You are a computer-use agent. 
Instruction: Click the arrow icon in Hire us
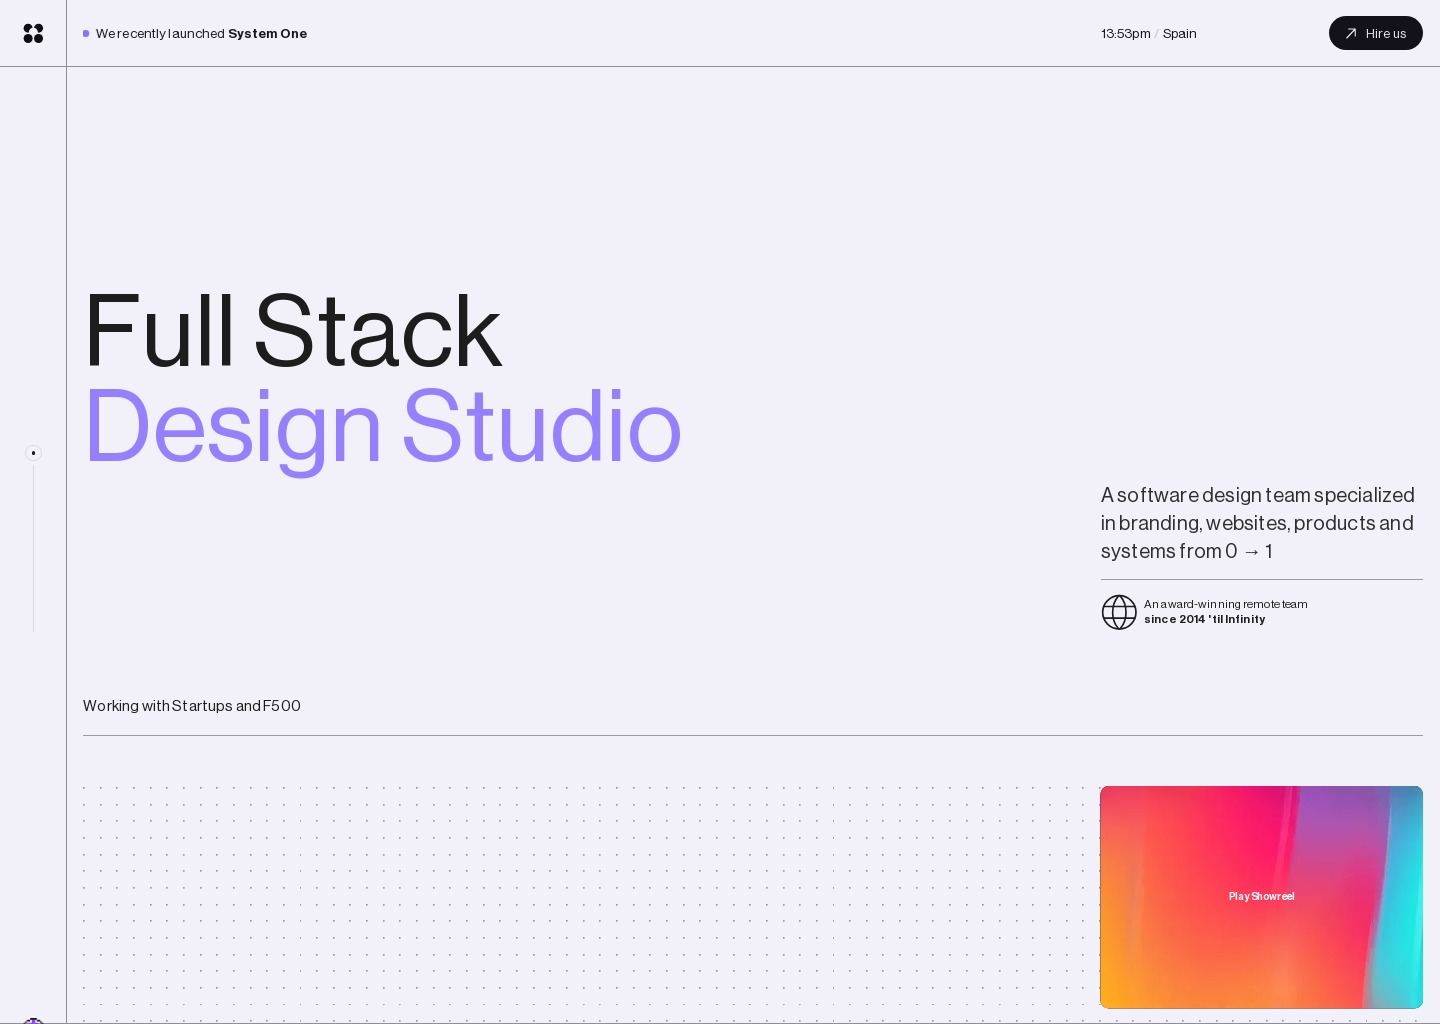point(1351,33)
